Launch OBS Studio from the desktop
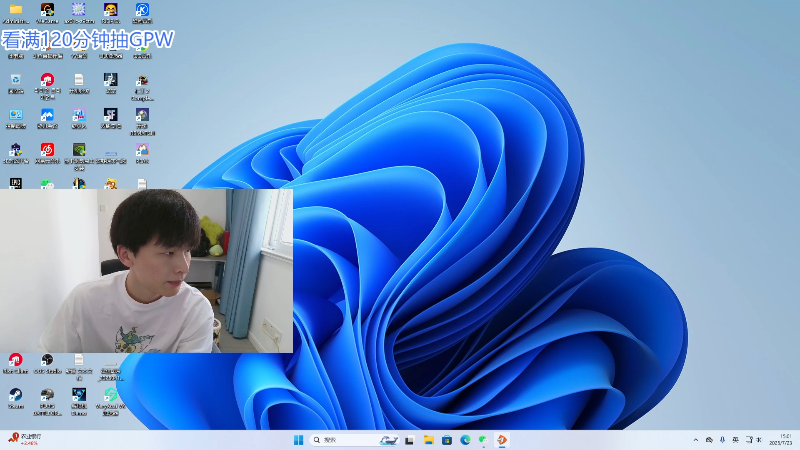 [x=47, y=360]
